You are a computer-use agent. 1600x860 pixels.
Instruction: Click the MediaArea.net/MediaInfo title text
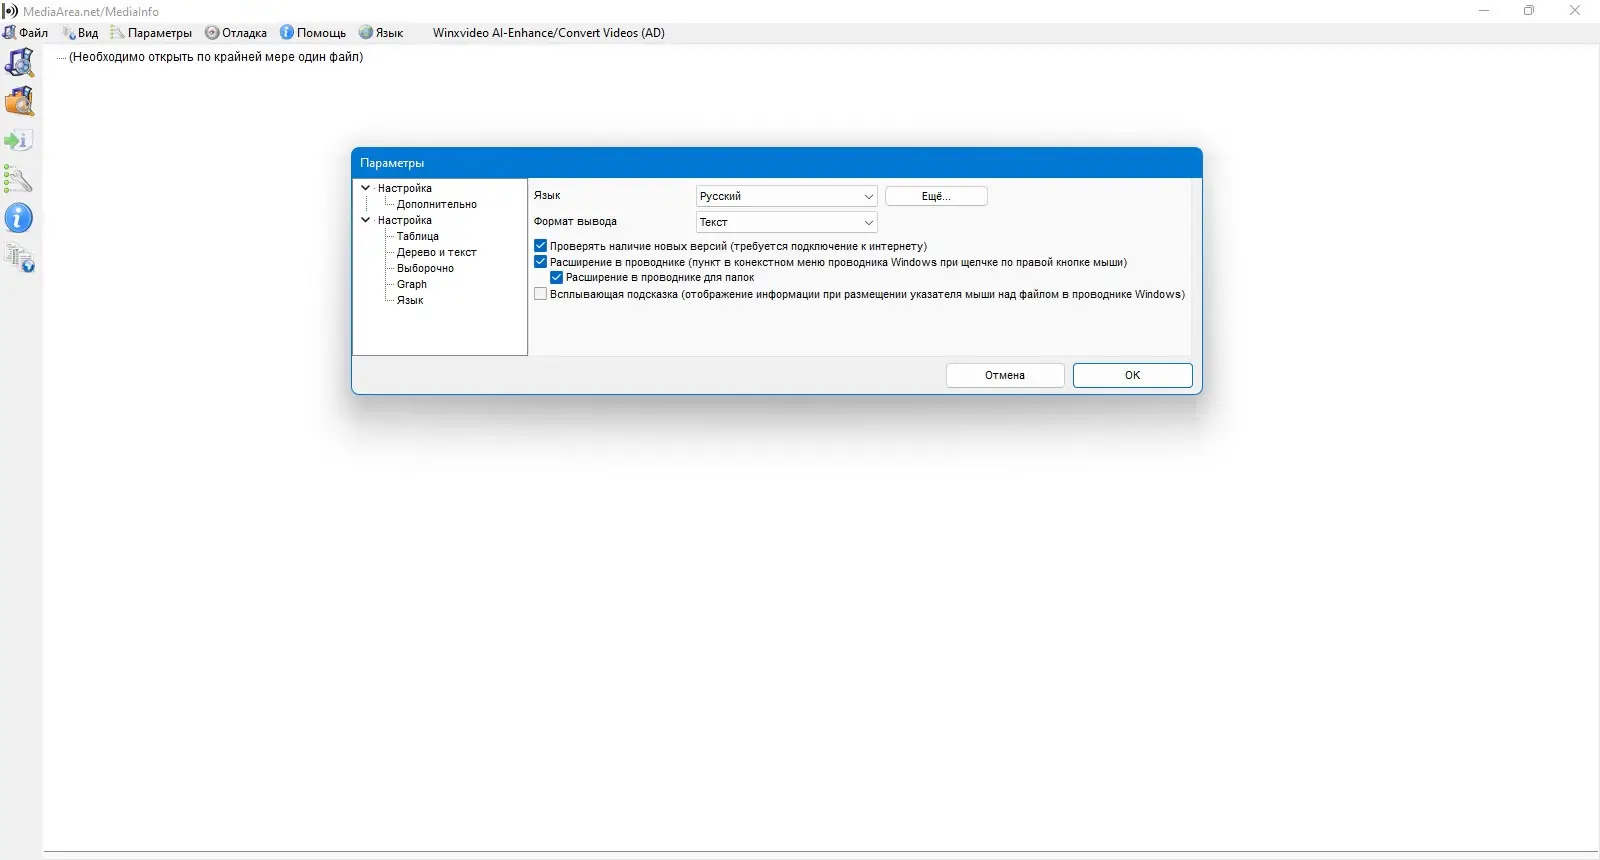pos(91,11)
